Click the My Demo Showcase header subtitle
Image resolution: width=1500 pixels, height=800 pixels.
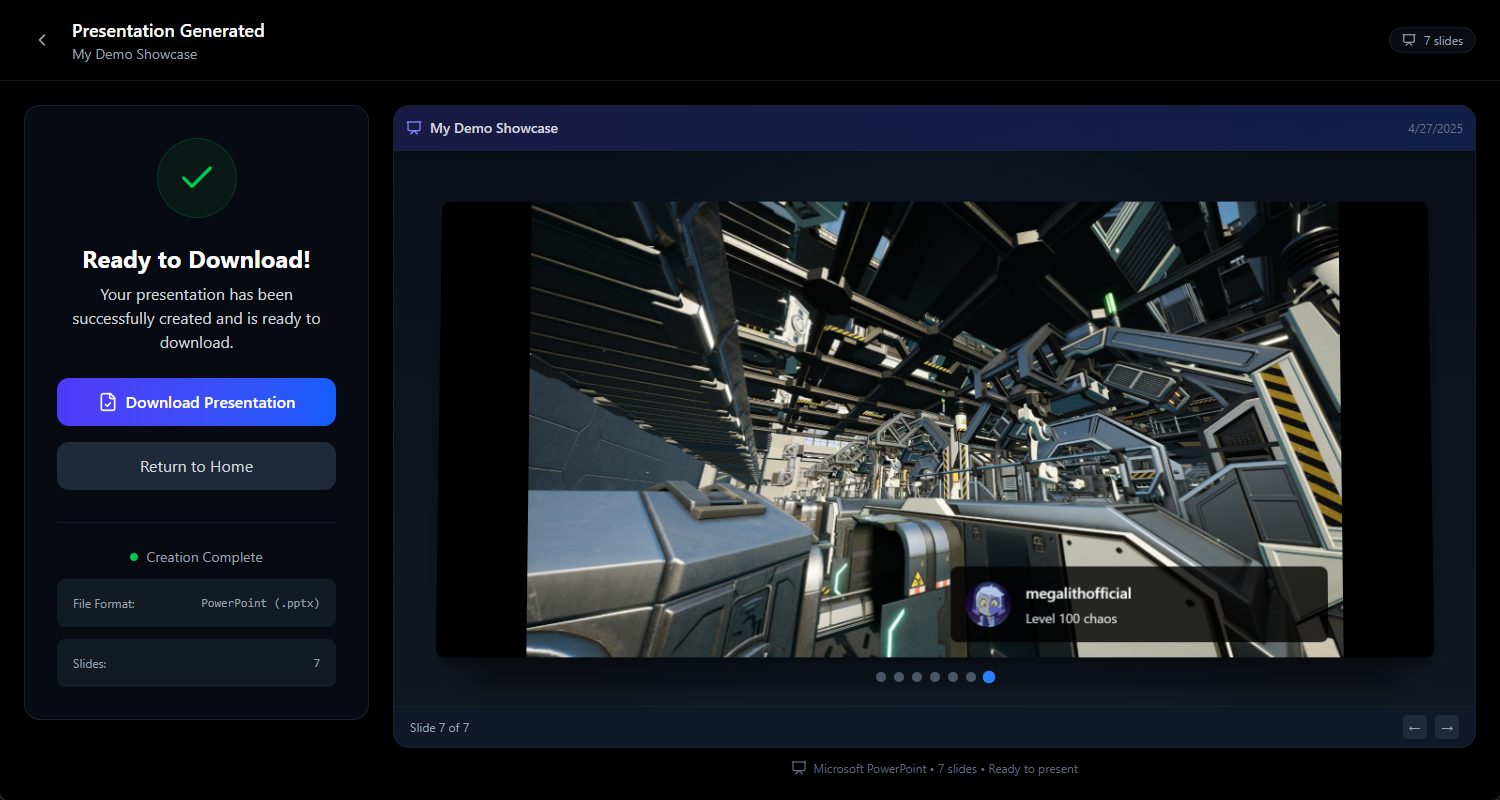(134, 55)
